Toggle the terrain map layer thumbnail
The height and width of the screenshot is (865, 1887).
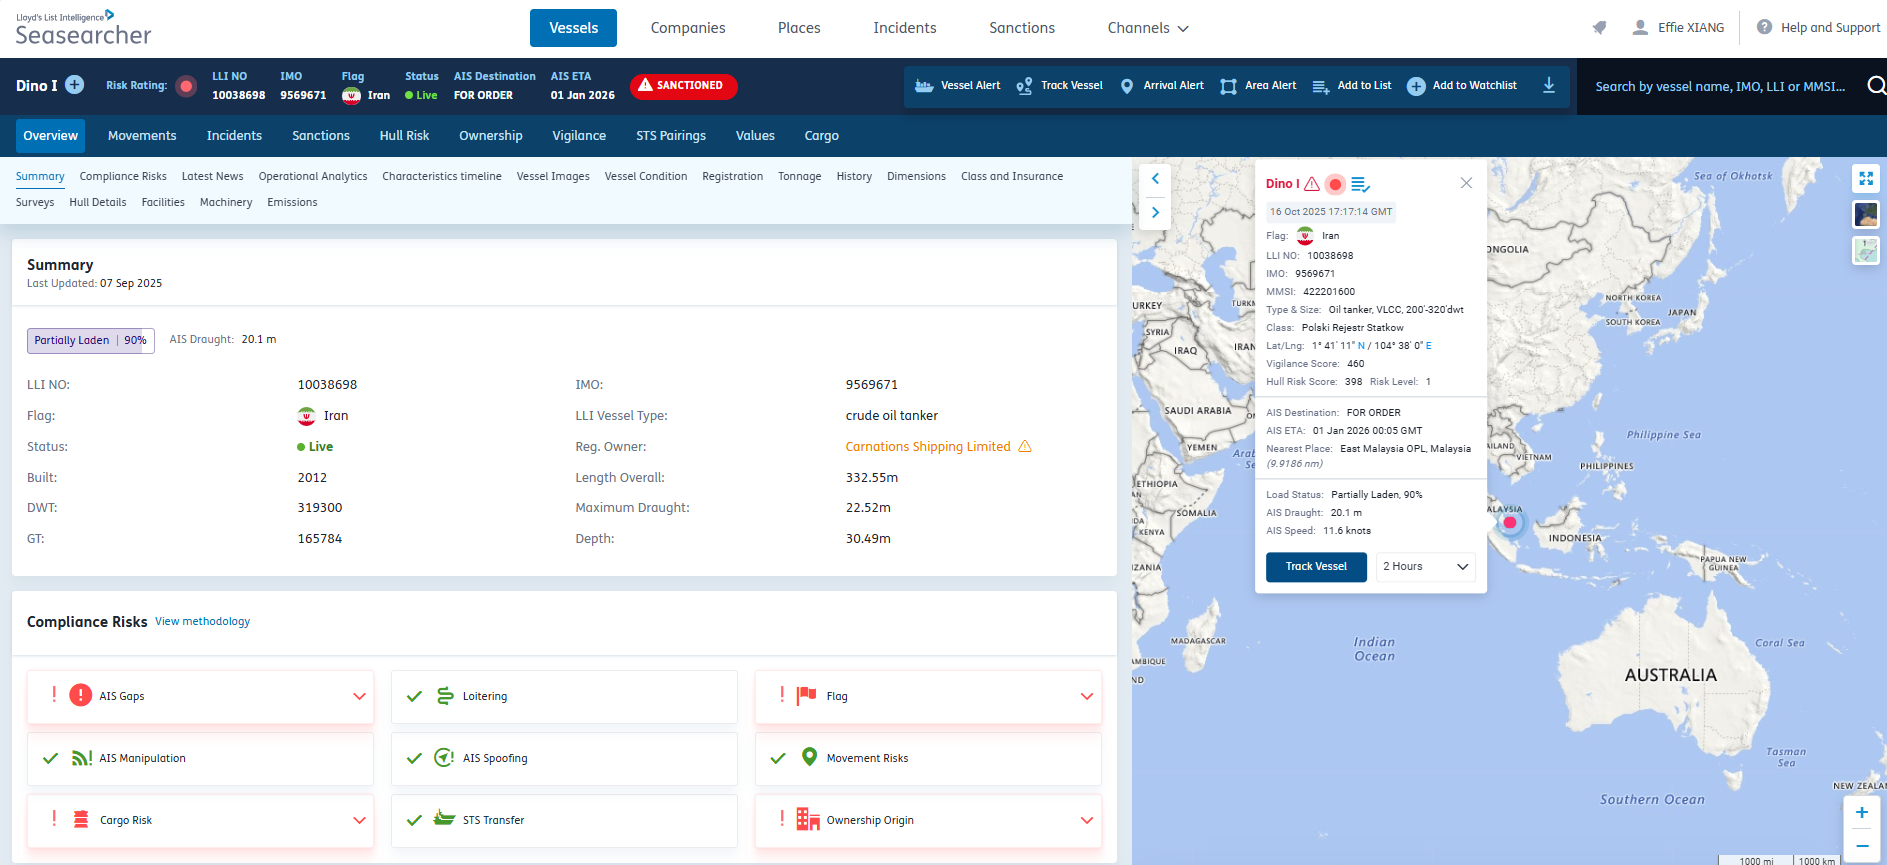coord(1865,250)
